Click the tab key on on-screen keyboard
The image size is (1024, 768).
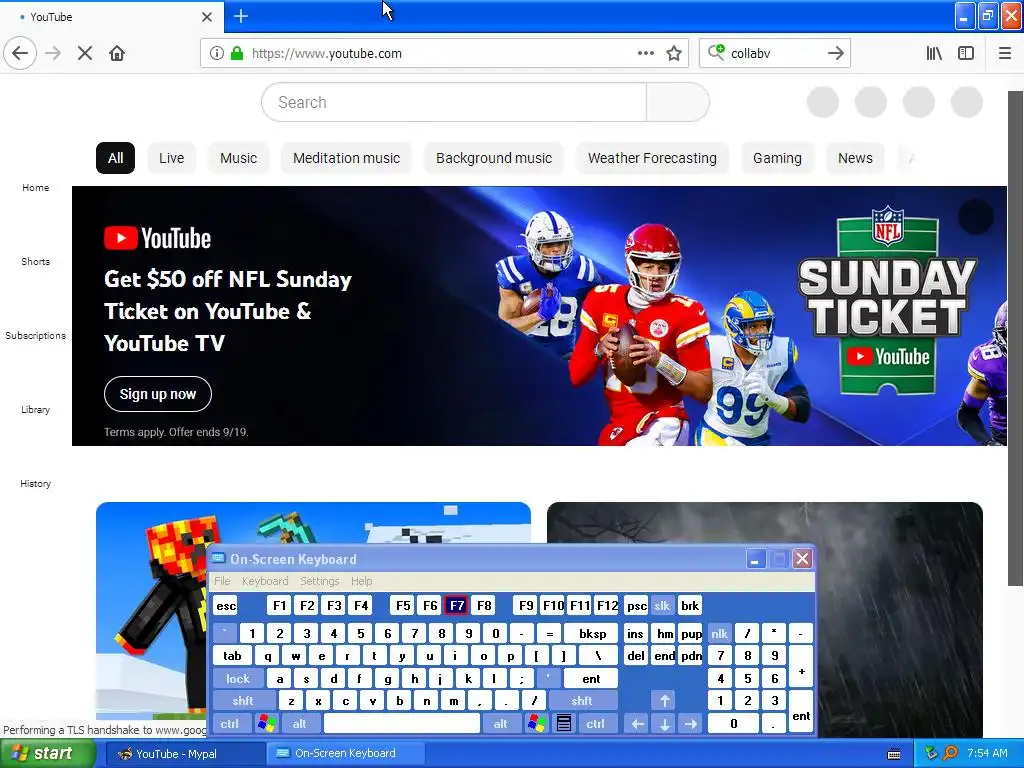232,656
